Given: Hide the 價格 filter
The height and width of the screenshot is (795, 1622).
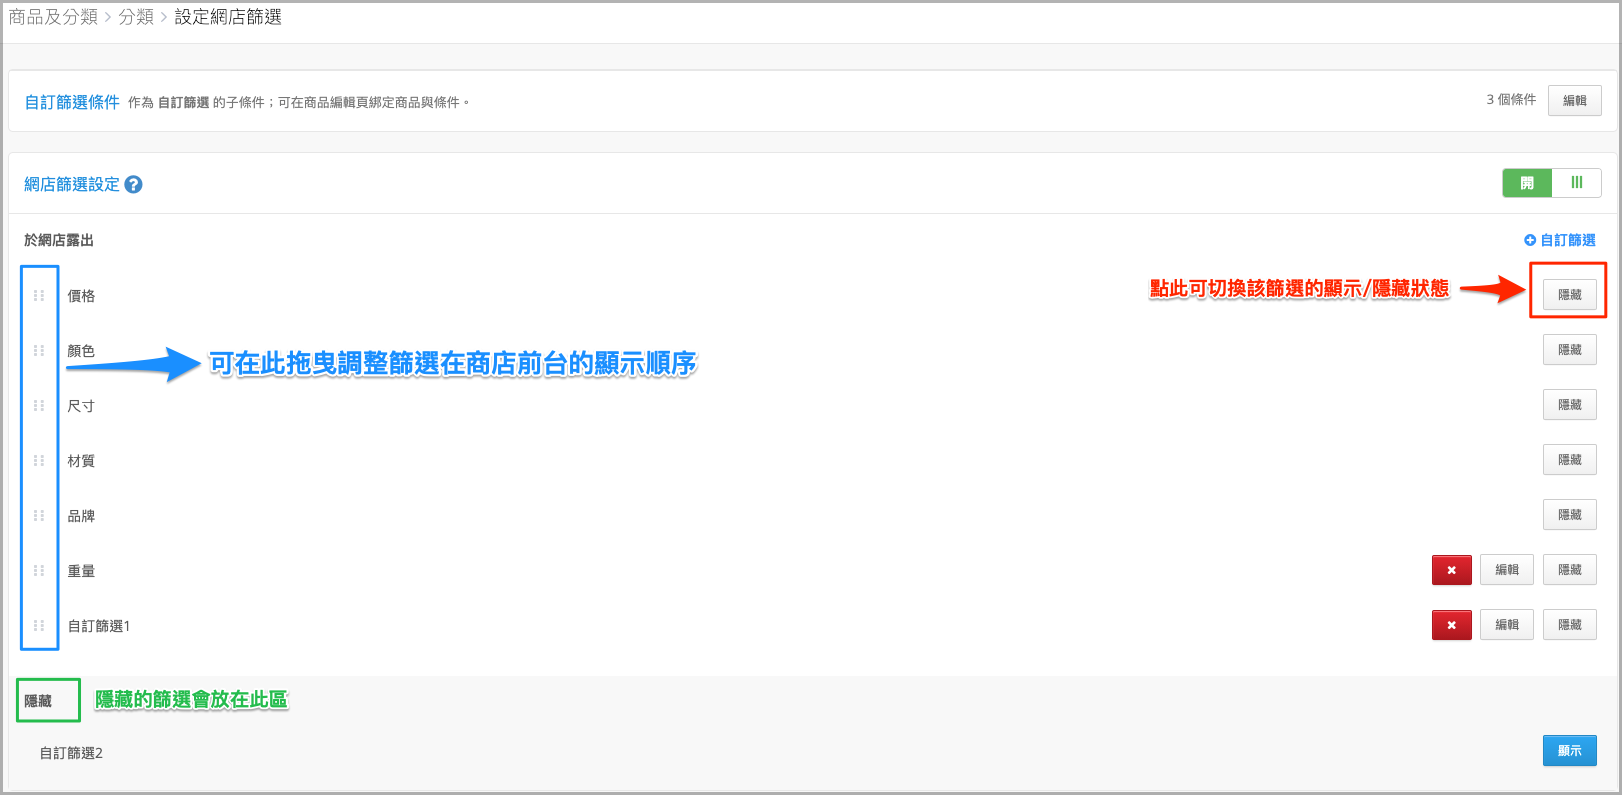Looking at the screenshot, I should 1569,295.
